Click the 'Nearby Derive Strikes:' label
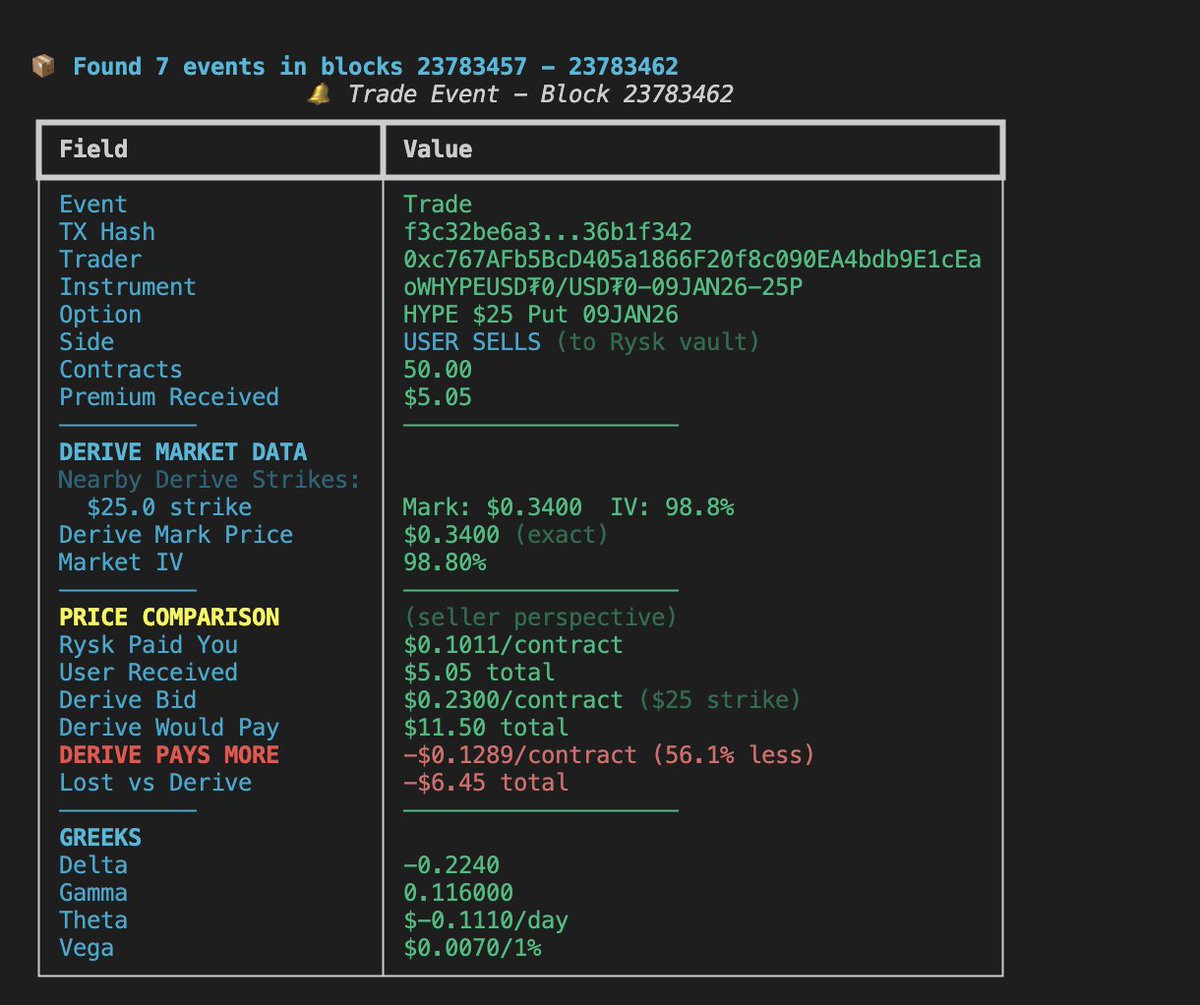Screen dimensions: 1200x1005 point(209,480)
